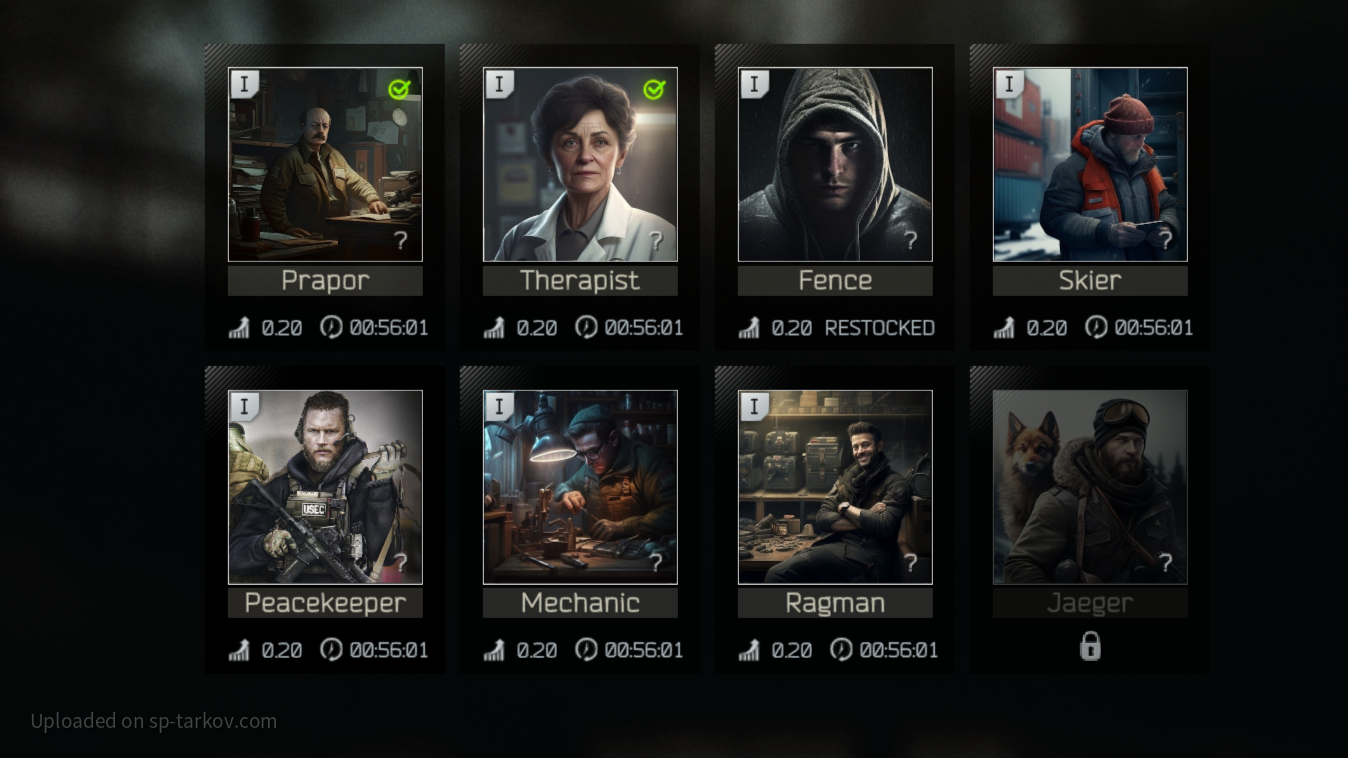
Task: Select the Peacekeeper portrait
Action: pyautogui.click(x=325, y=487)
